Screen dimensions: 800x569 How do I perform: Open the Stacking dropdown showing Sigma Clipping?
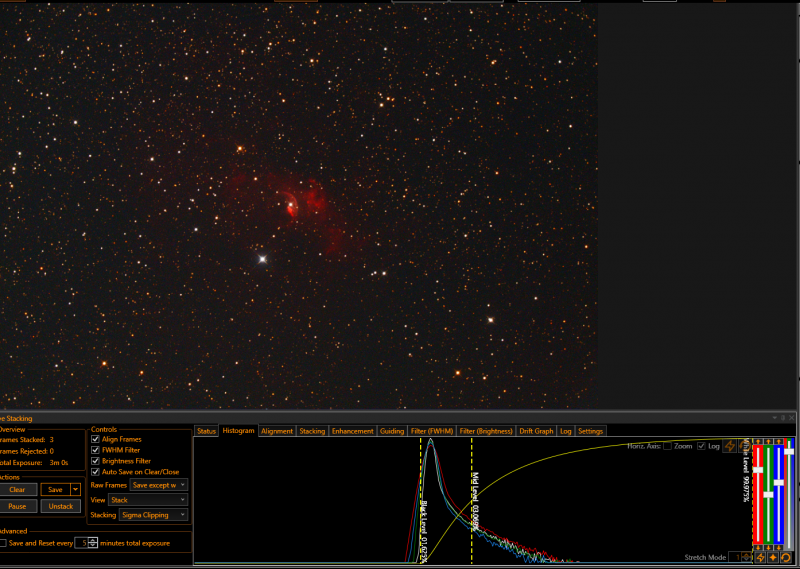click(x=154, y=515)
